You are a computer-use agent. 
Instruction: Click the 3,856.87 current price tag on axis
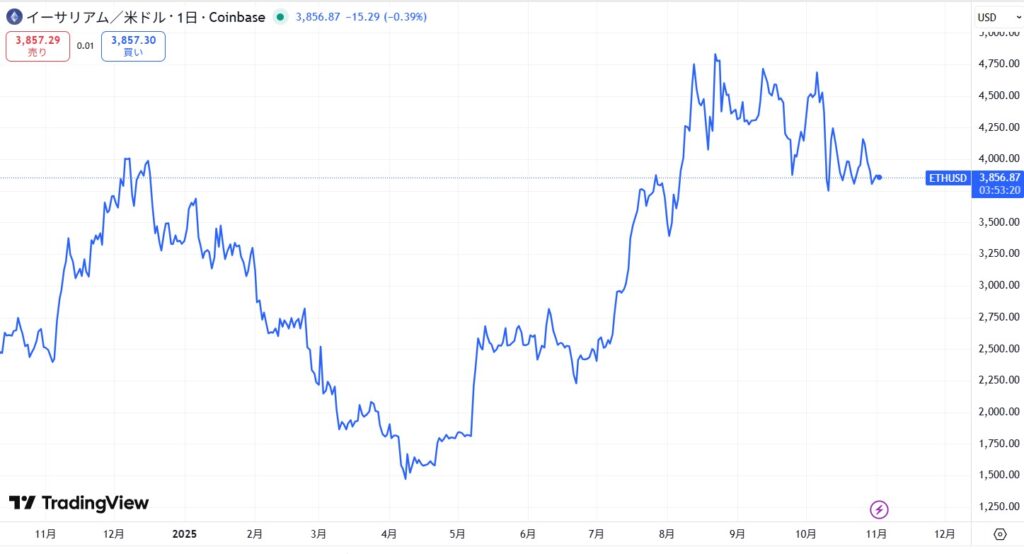point(999,177)
